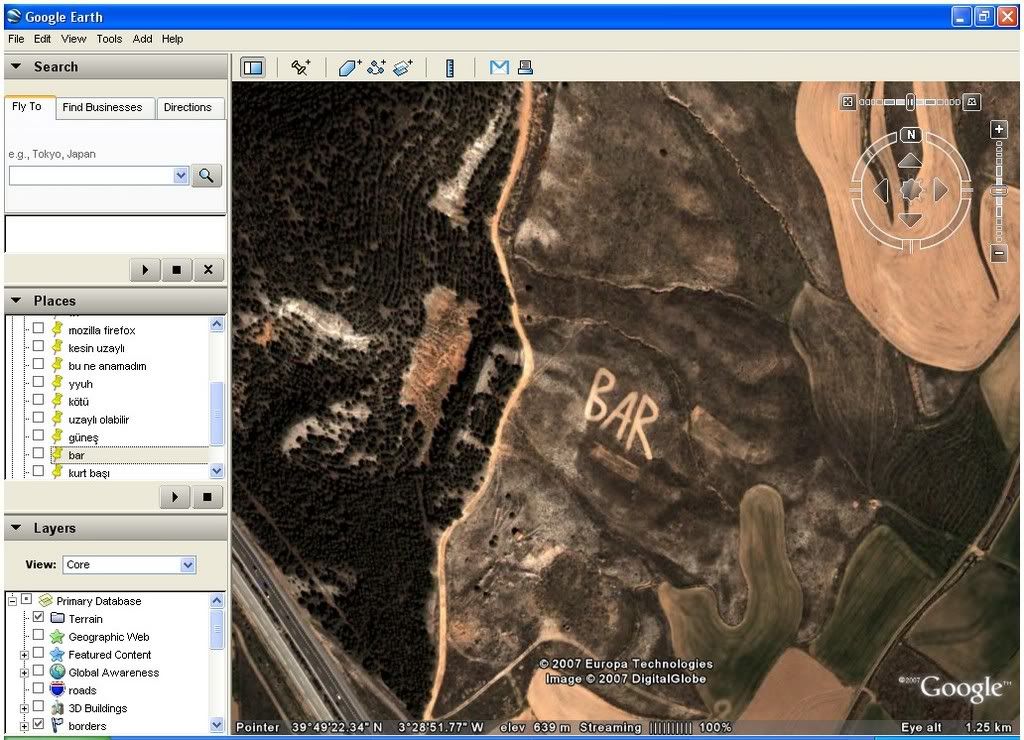Play the Places tour
This screenshot has width=1024, height=740.
pyautogui.click(x=175, y=497)
